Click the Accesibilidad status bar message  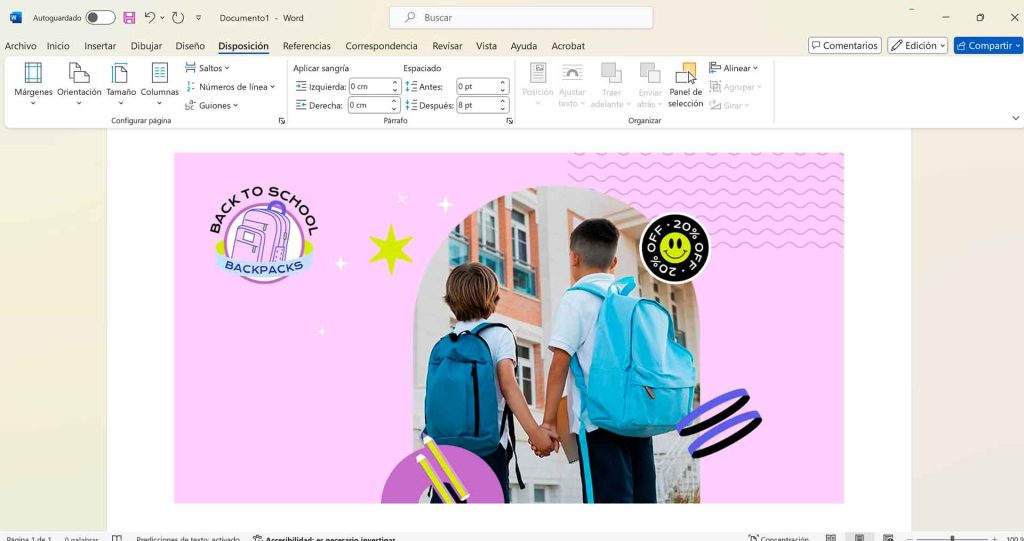(x=324, y=538)
